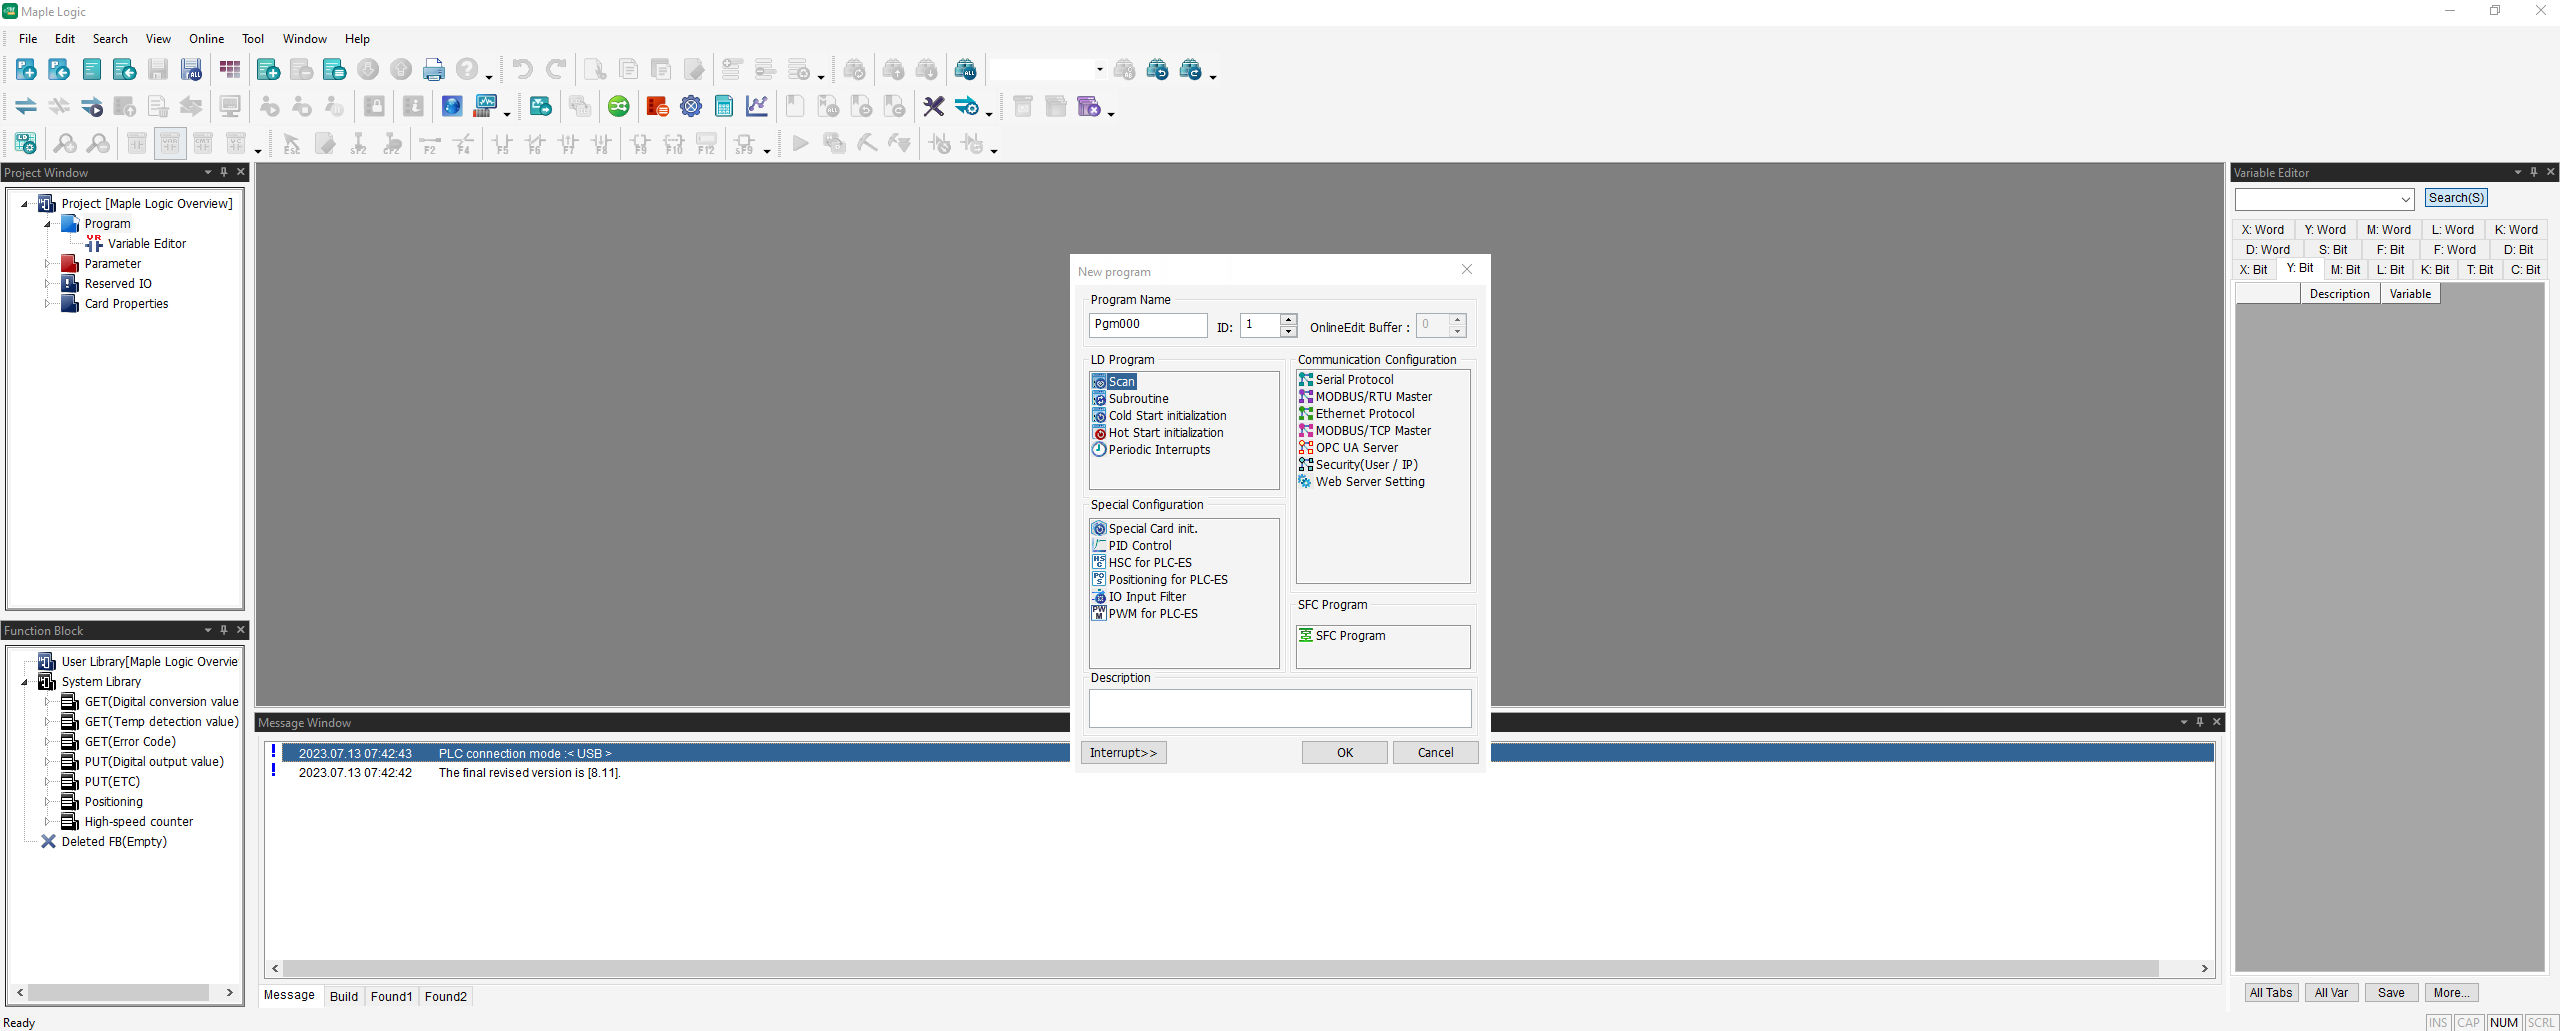
Task: Confirm new program with OK
Action: coord(1343,752)
